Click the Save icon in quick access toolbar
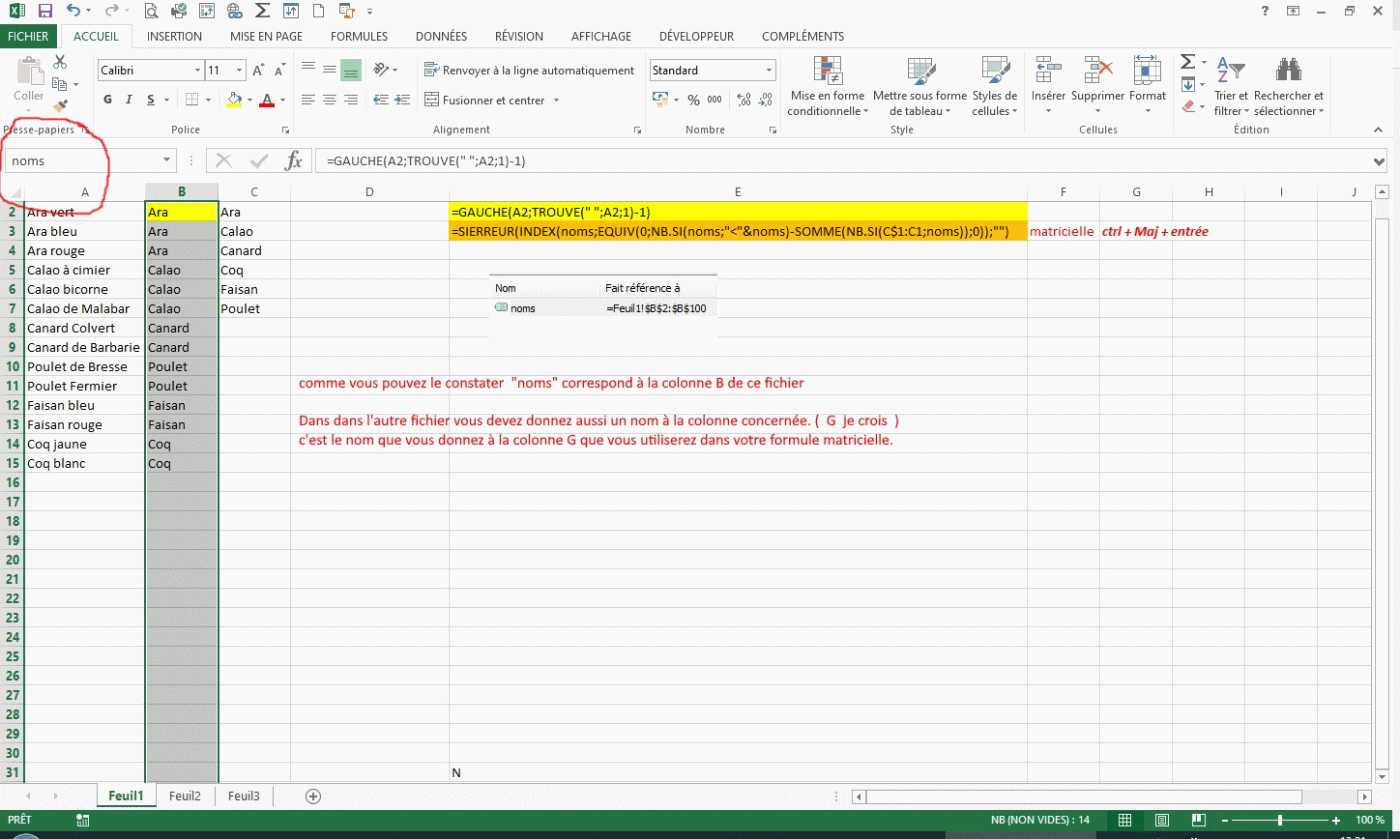Viewport: 1400px width, 839px height. pos(44,11)
